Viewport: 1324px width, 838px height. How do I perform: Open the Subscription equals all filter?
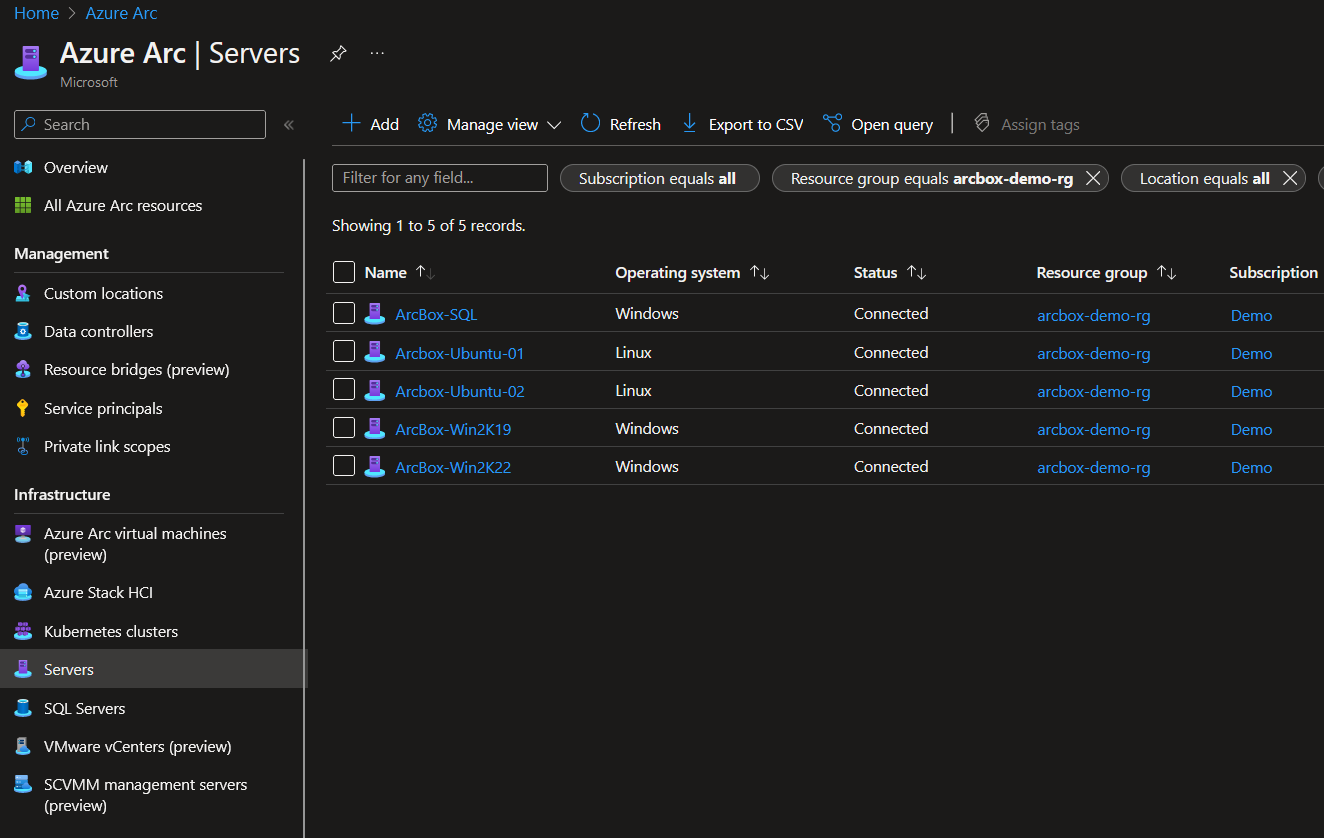point(660,178)
